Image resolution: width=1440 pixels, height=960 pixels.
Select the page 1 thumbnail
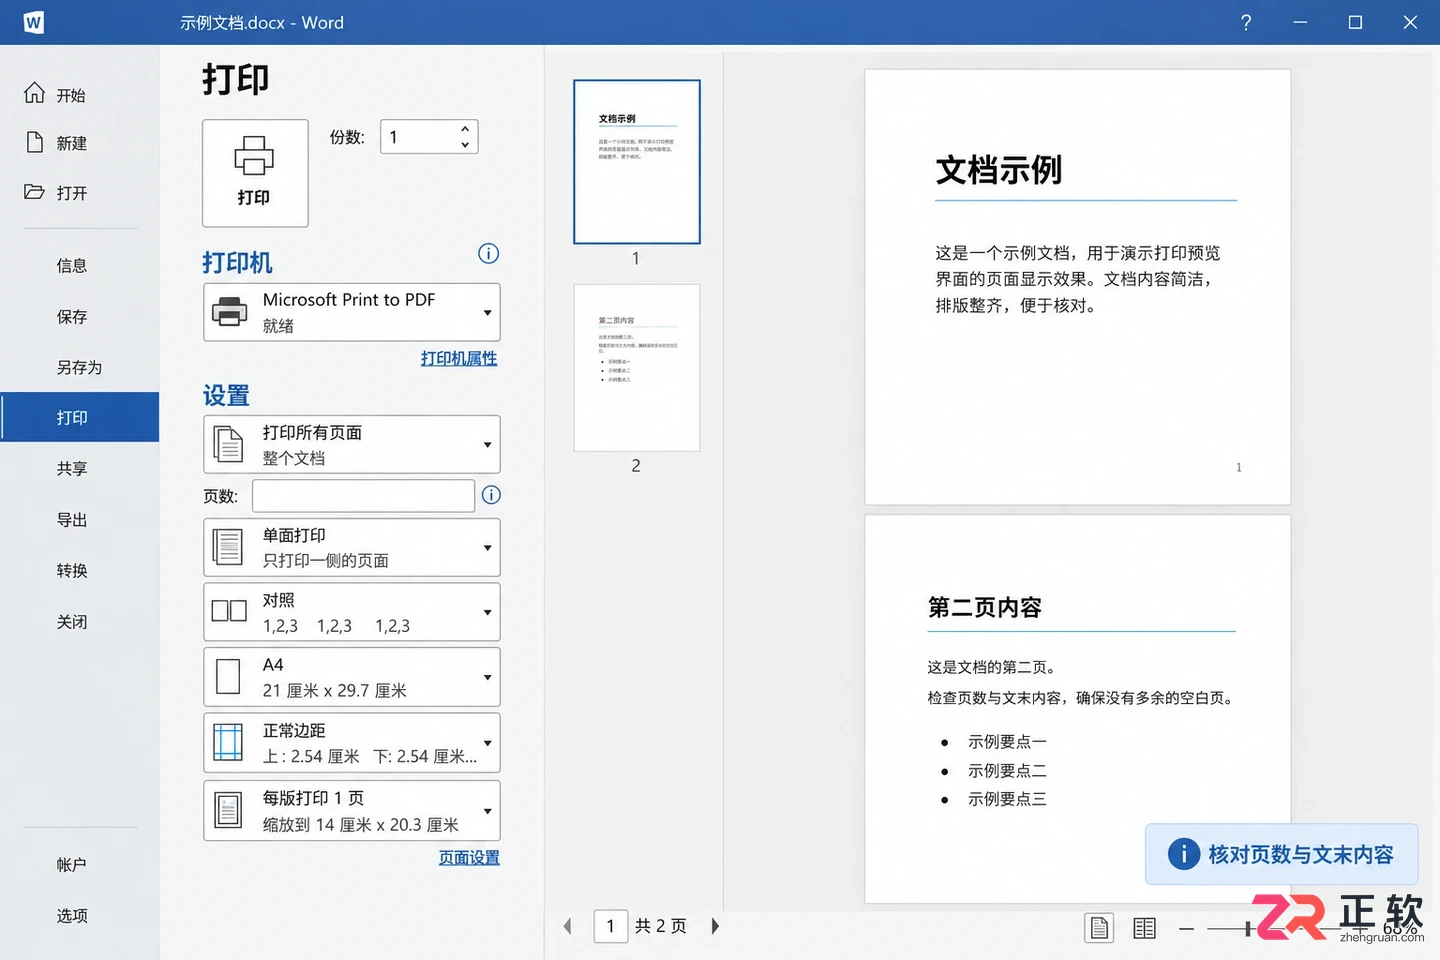click(x=637, y=162)
